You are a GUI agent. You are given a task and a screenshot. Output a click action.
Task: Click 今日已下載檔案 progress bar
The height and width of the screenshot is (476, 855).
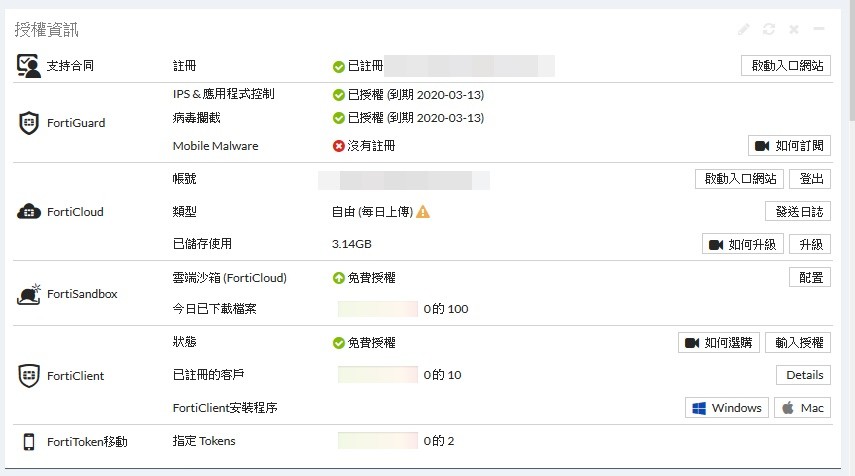pos(377,309)
